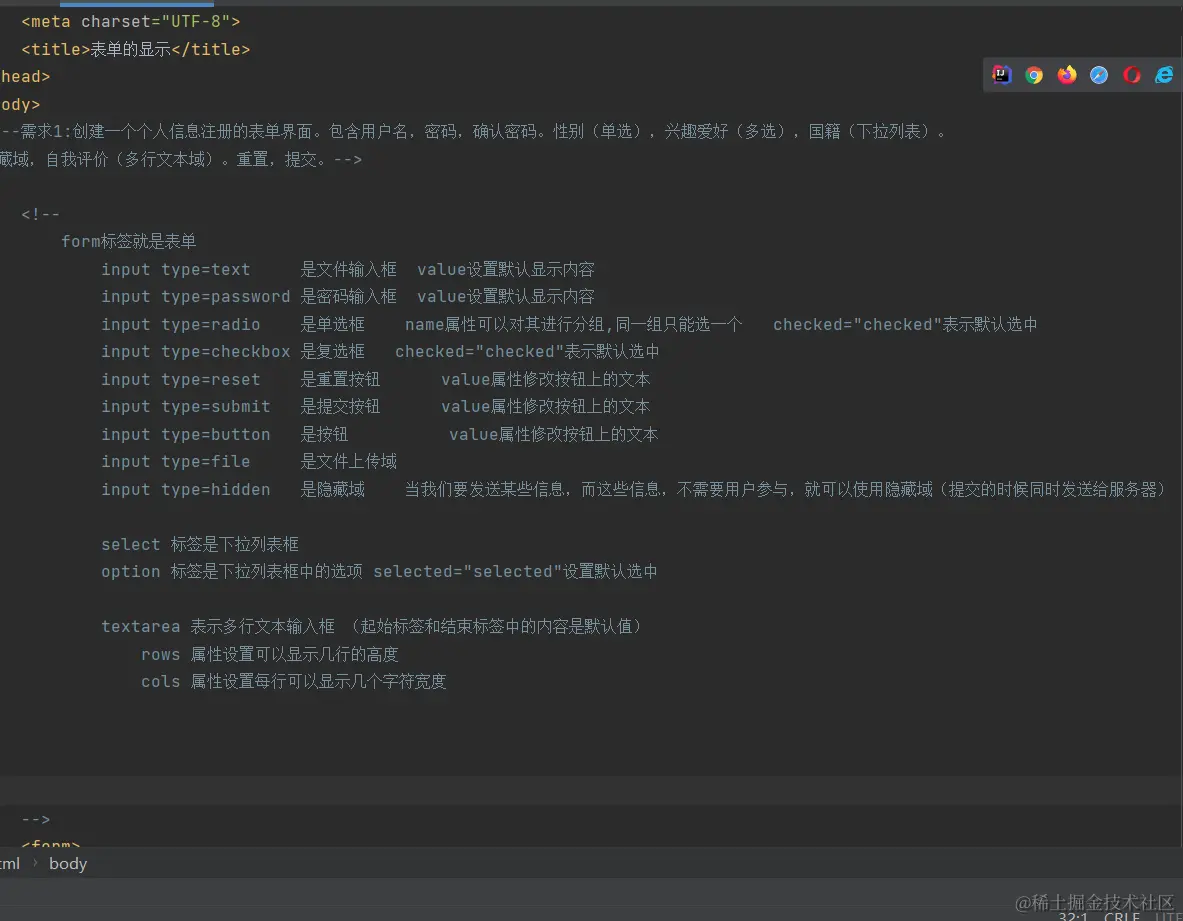Open preview in Safari browser
Viewport: 1183px width, 921px height.
tap(1099, 74)
